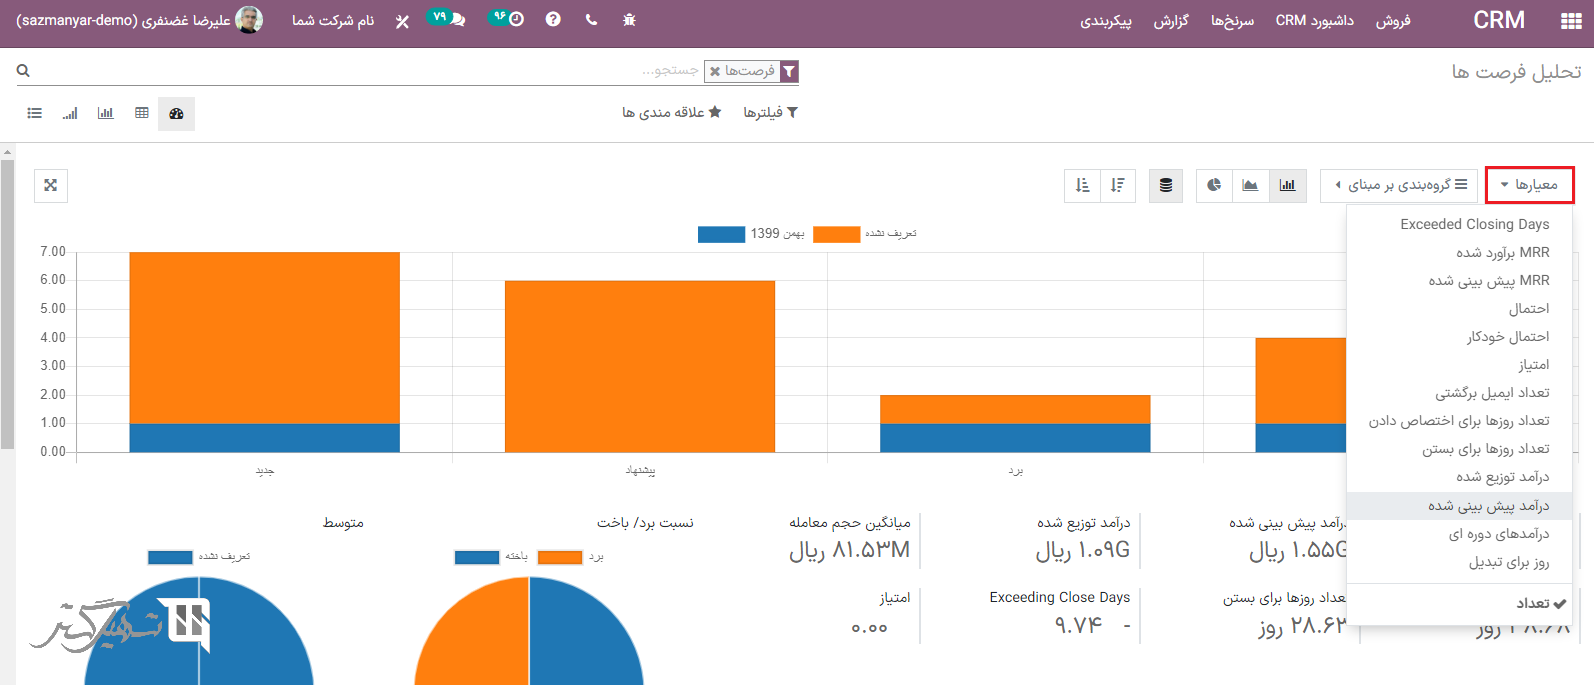The height and width of the screenshot is (685, 1594).
Task: Expand chart to full screen
Action: 51,185
